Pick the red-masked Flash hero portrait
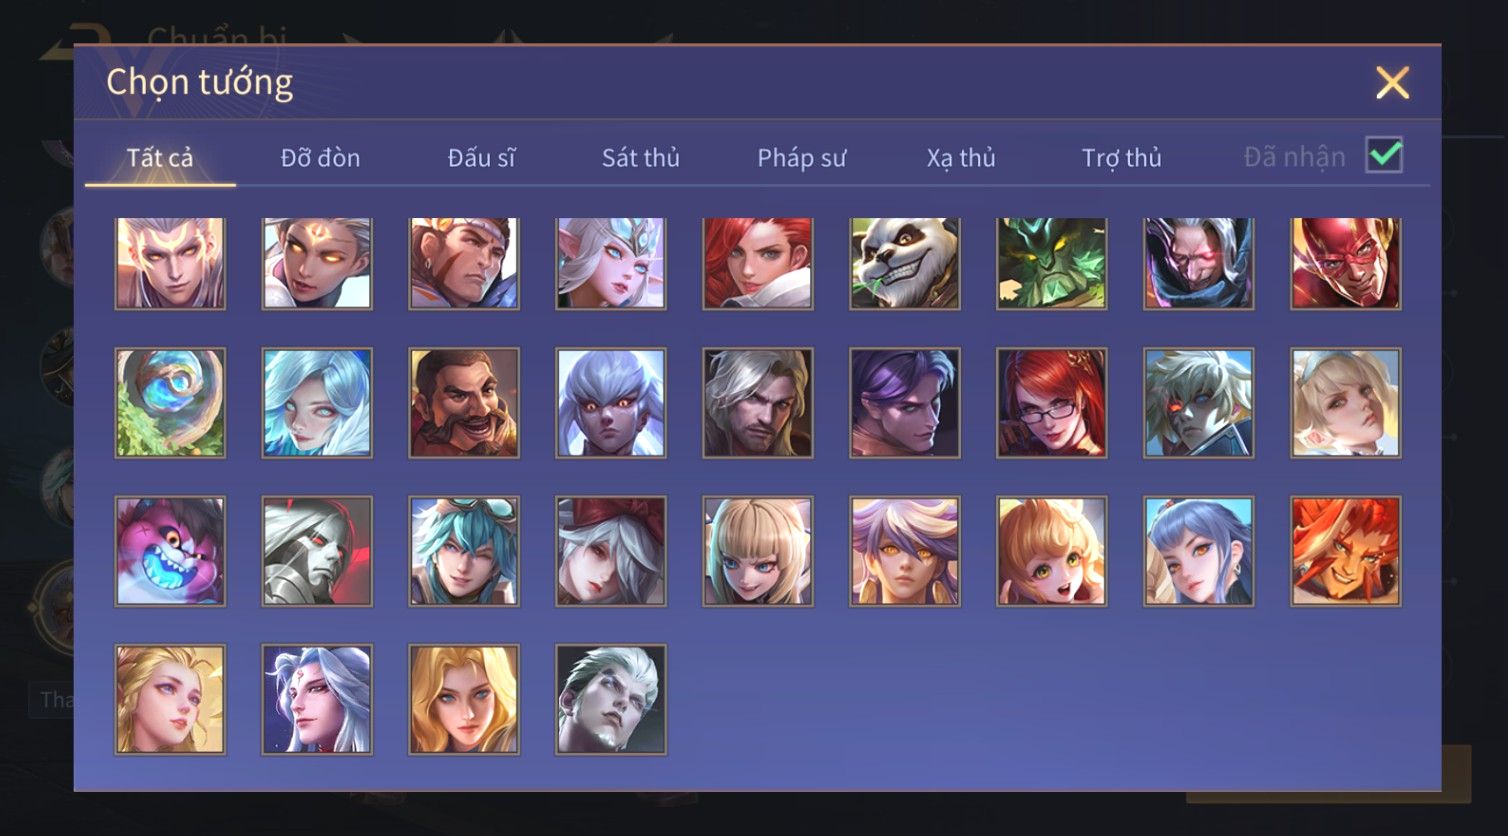1508x836 pixels. point(1346,263)
